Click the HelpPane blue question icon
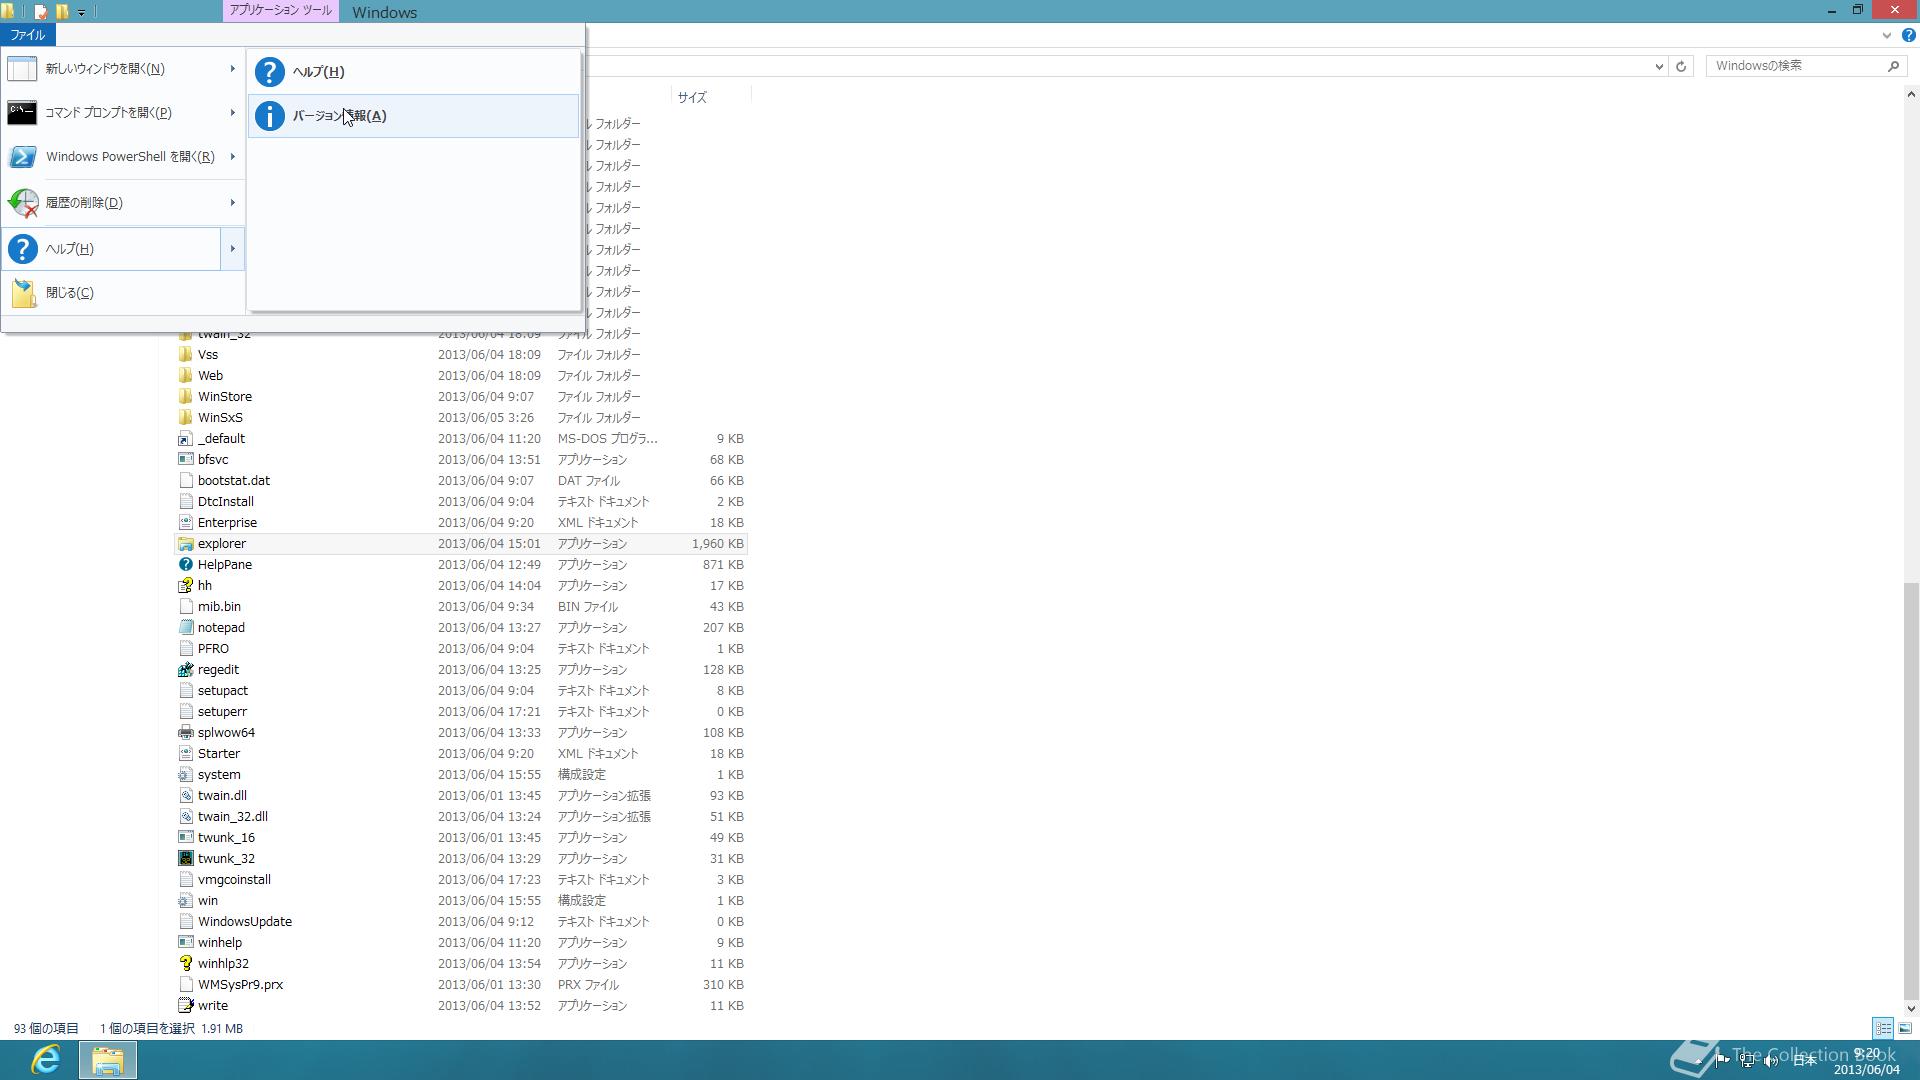Image resolution: width=1920 pixels, height=1080 pixels. pos(185,565)
